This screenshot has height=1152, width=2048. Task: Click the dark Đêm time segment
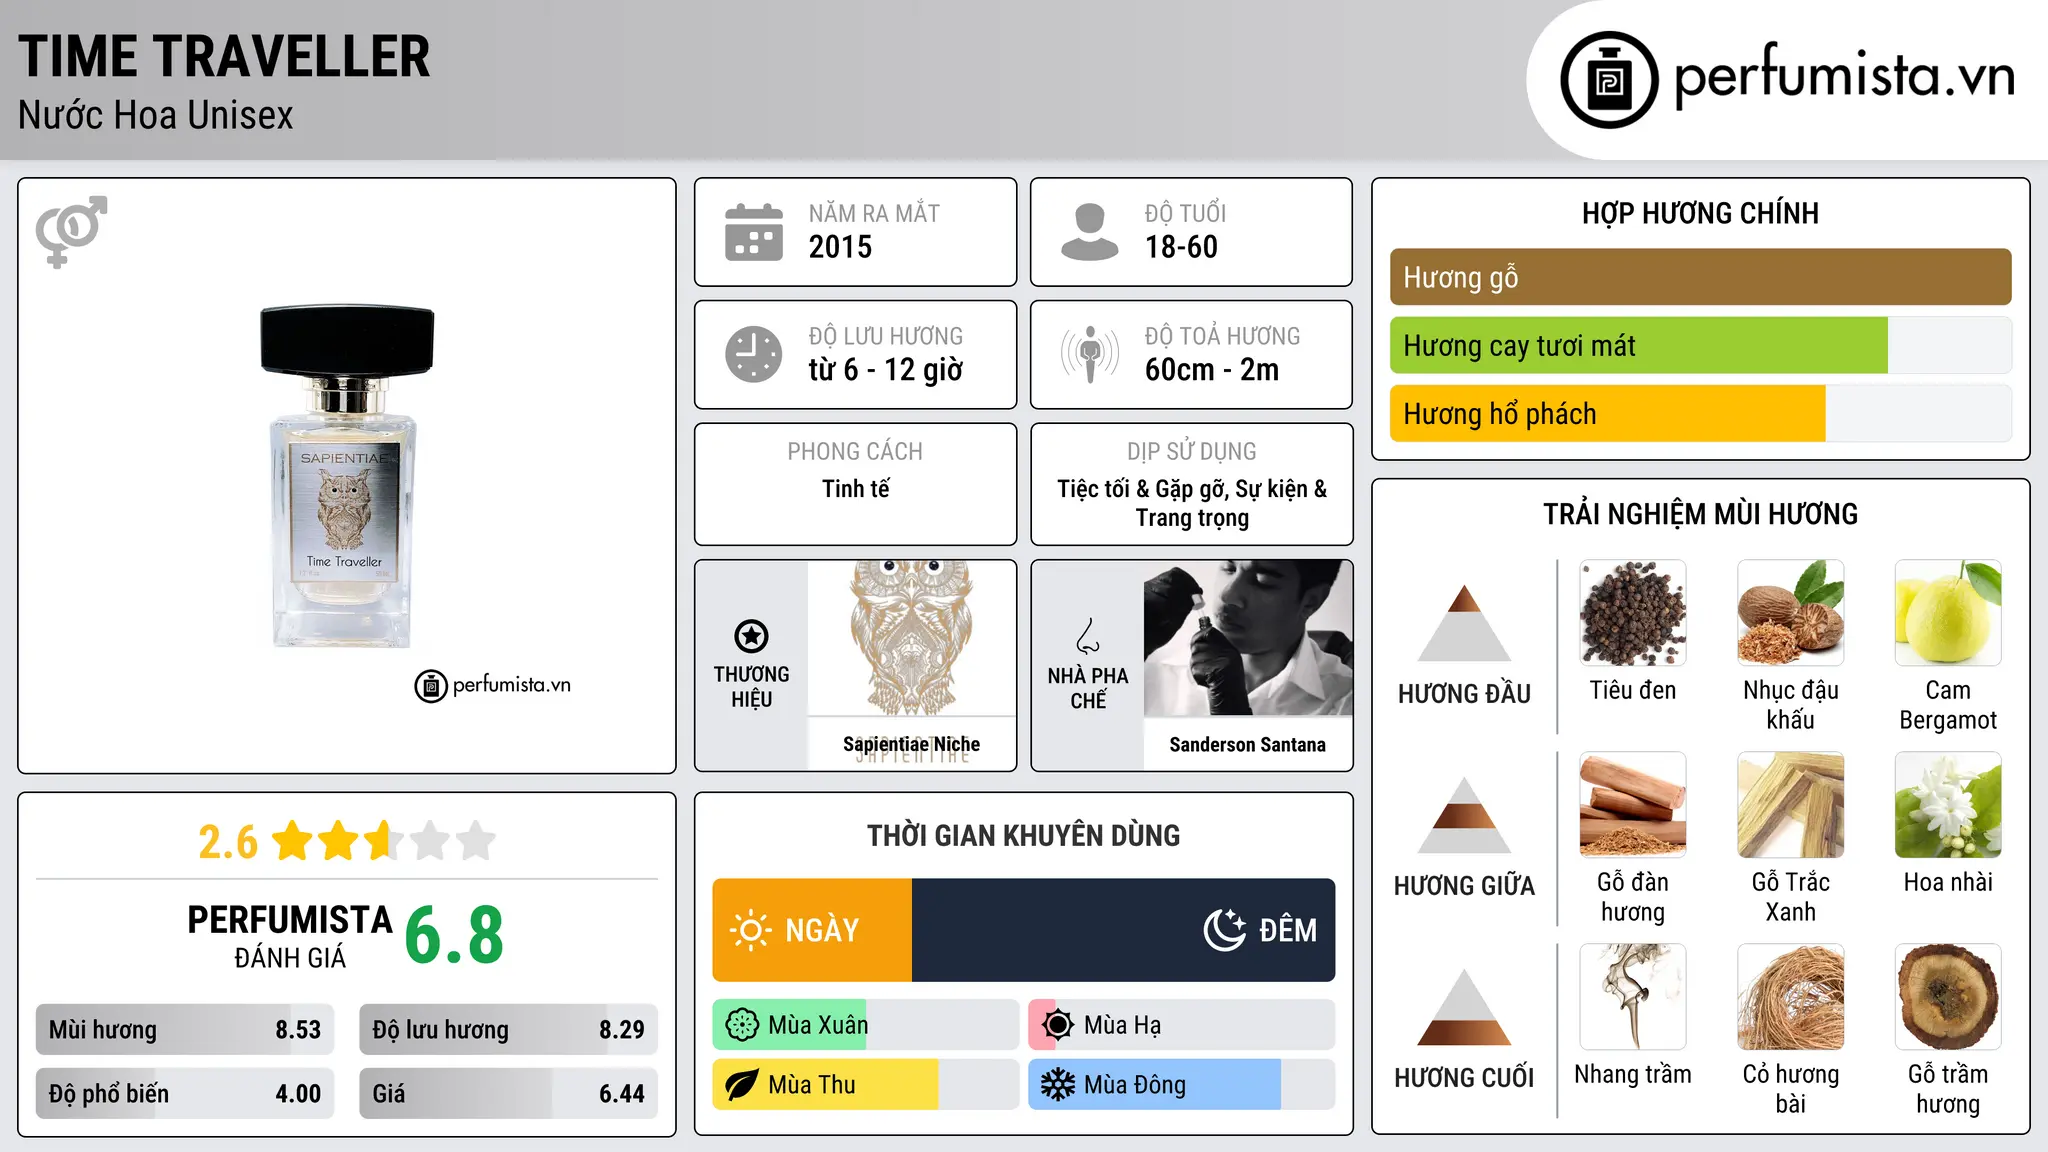tap(1123, 930)
